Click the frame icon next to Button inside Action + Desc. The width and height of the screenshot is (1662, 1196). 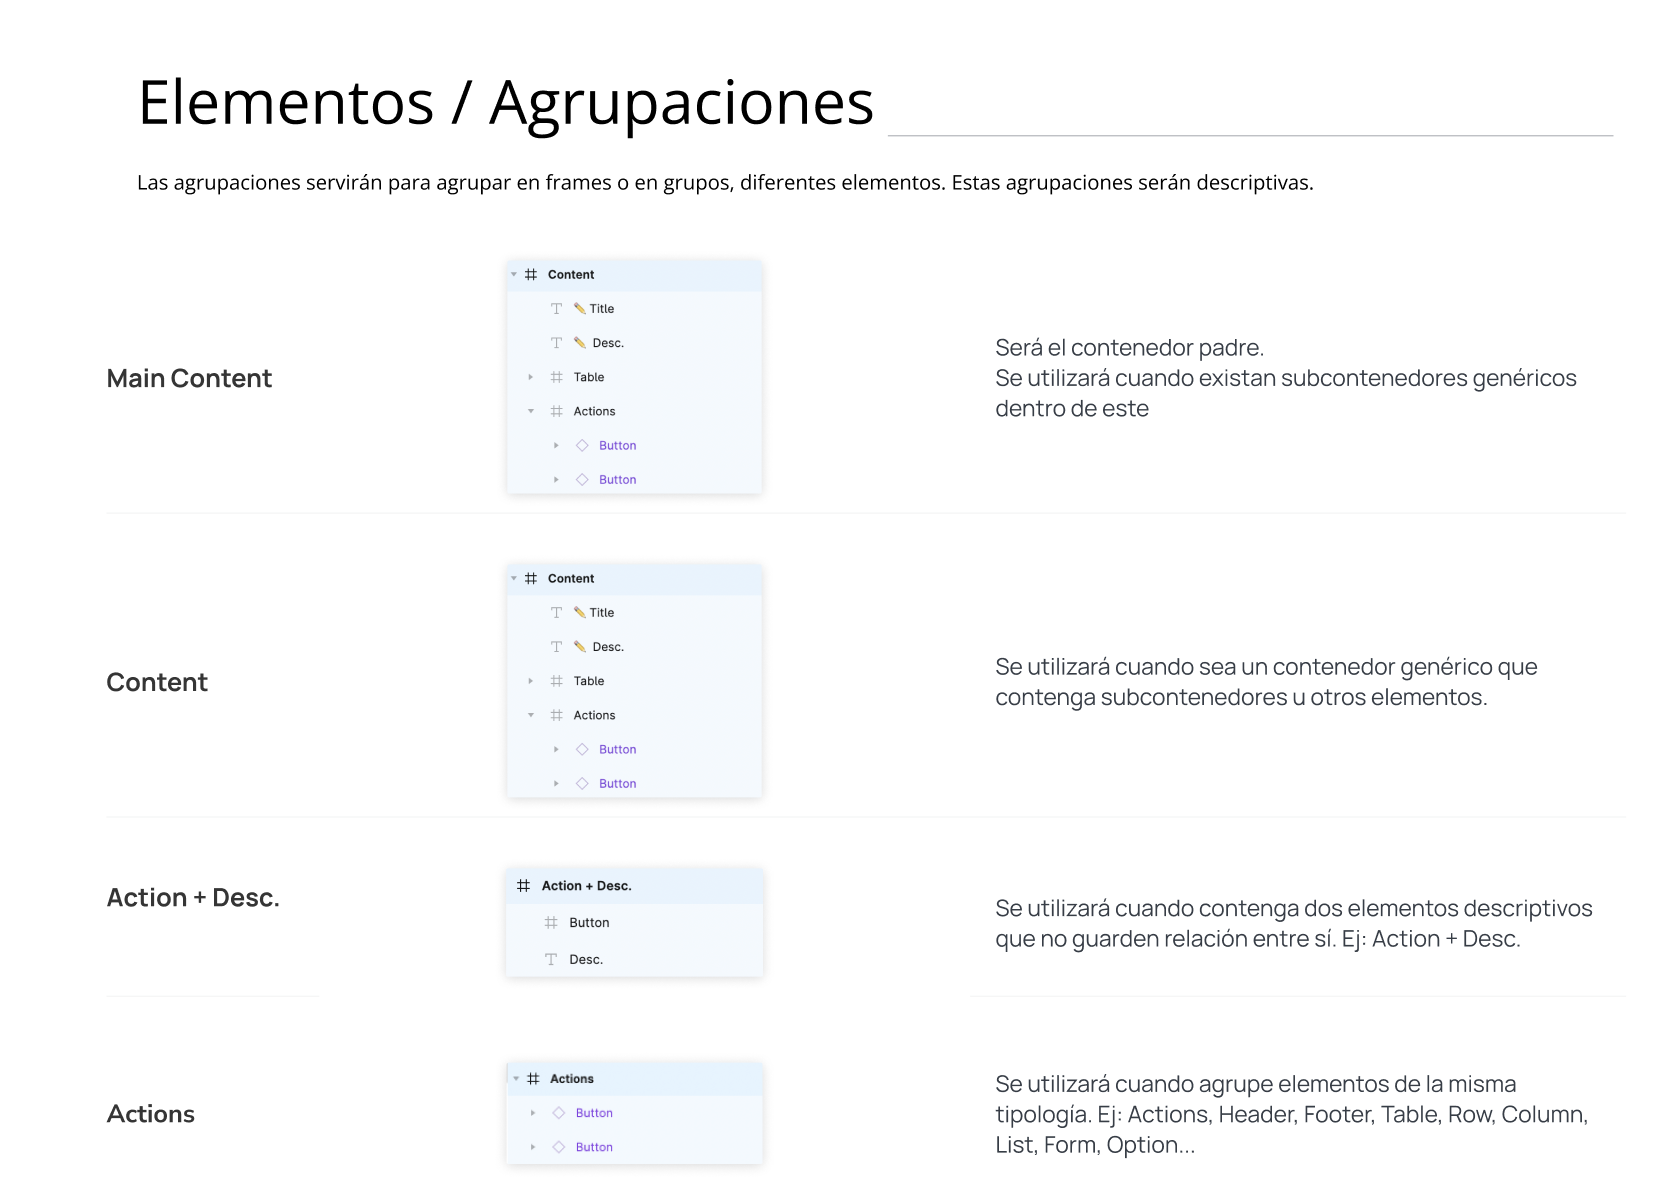pos(551,922)
